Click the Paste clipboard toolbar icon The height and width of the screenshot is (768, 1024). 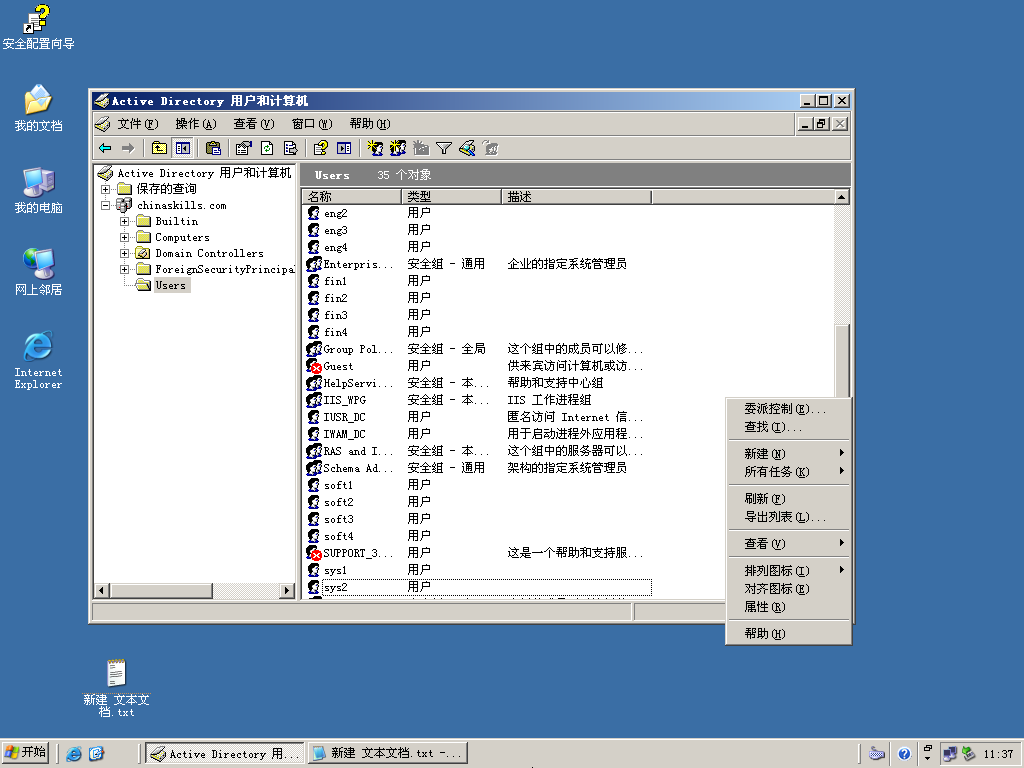(x=213, y=148)
